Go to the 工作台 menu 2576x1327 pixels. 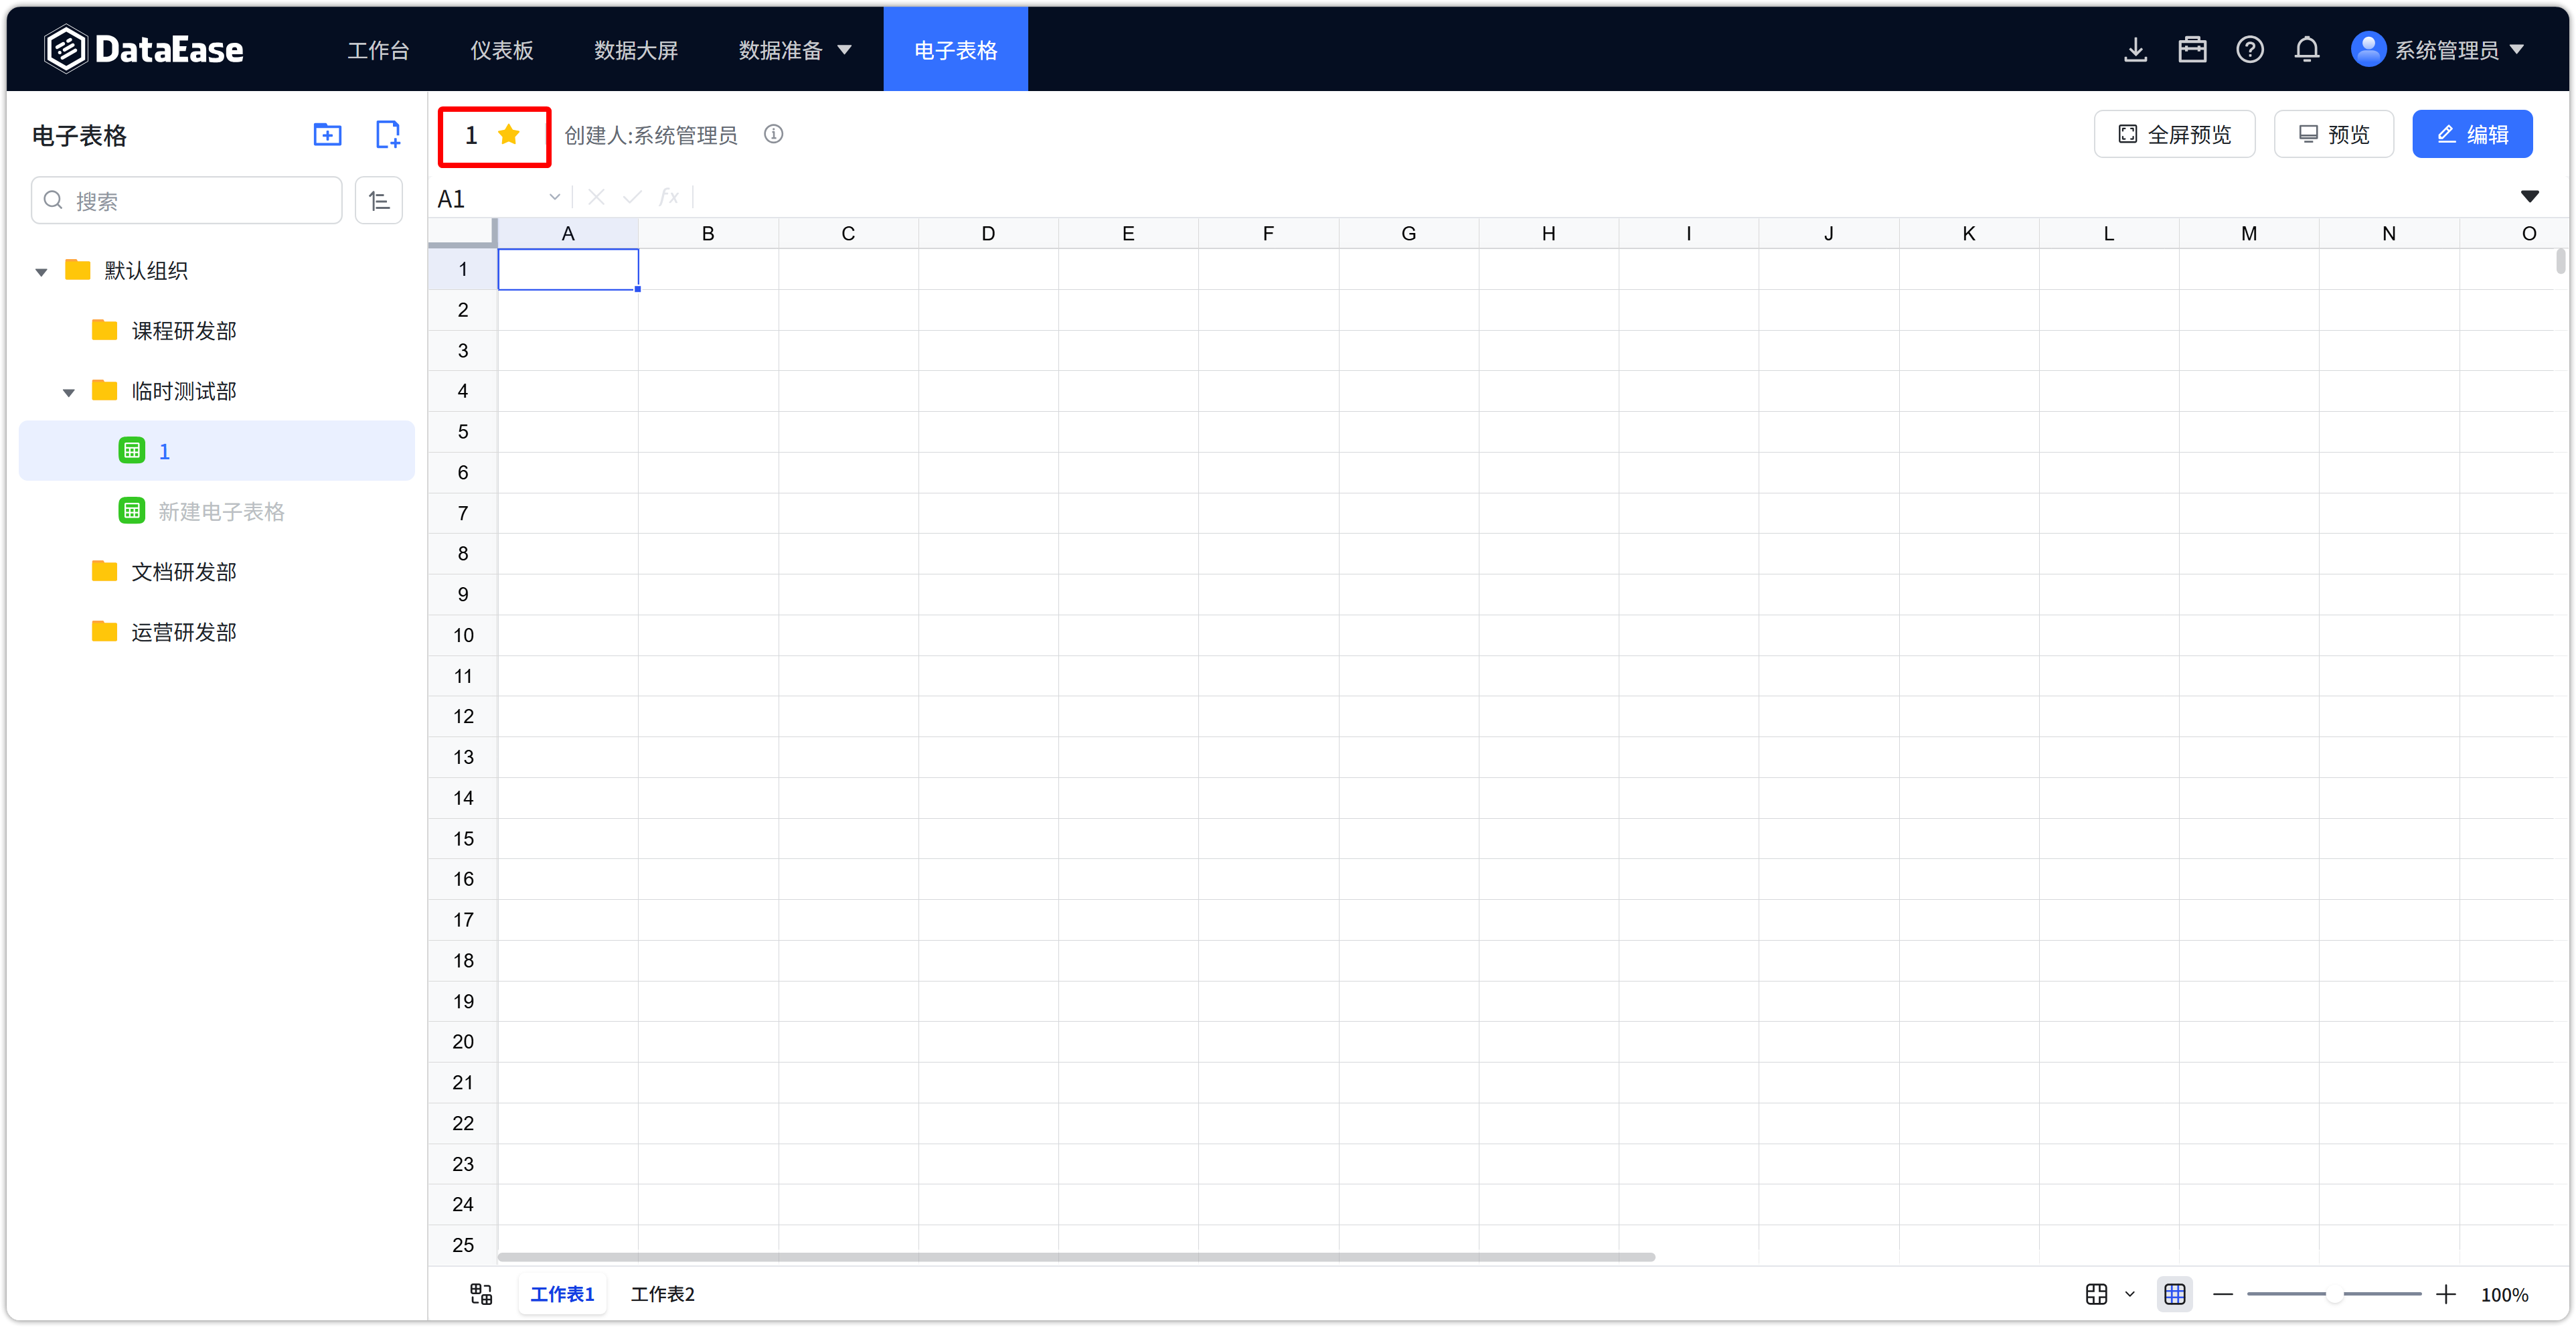coord(378,49)
